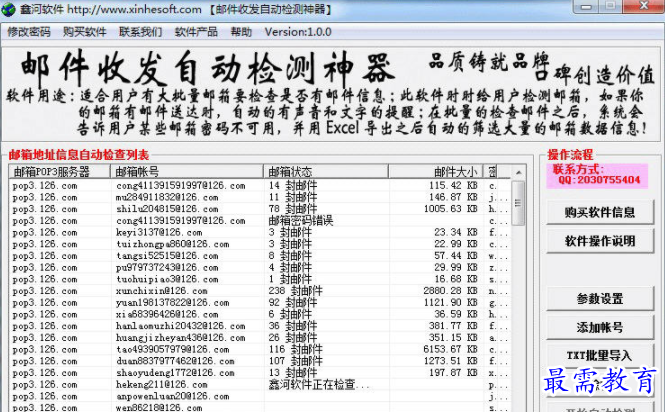Select row shaoyudeng17728126.com
Screen dimensions: 665x412
(260, 373)
